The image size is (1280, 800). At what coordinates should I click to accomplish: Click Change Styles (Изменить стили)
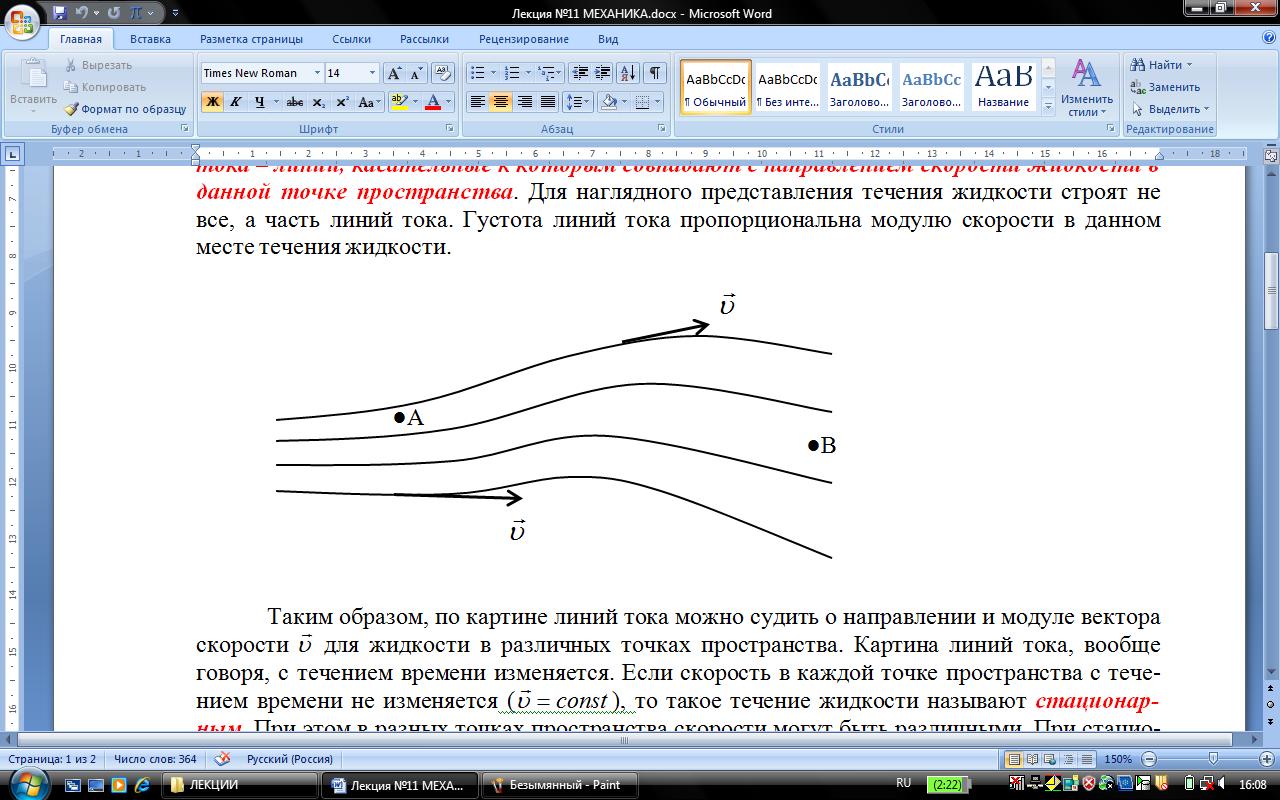(1087, 89)
